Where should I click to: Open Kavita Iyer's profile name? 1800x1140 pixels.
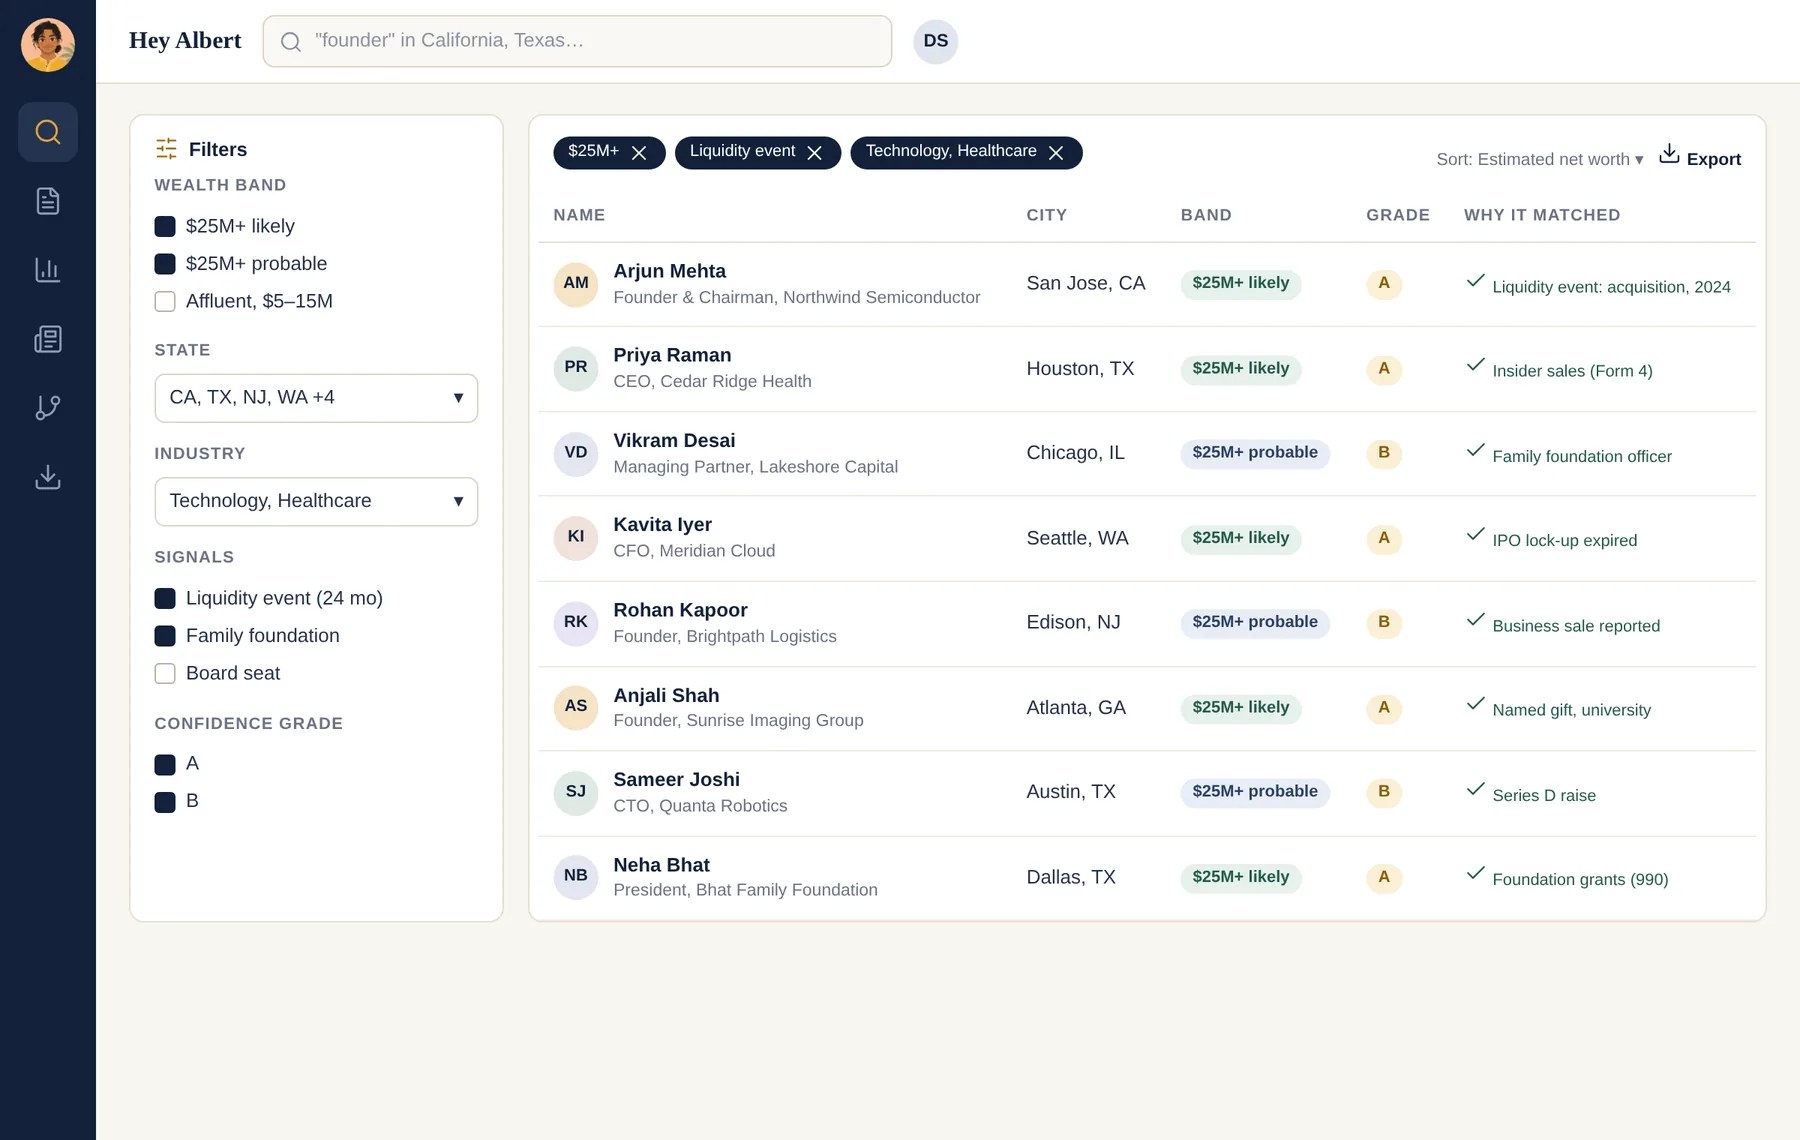click(662, 524)
